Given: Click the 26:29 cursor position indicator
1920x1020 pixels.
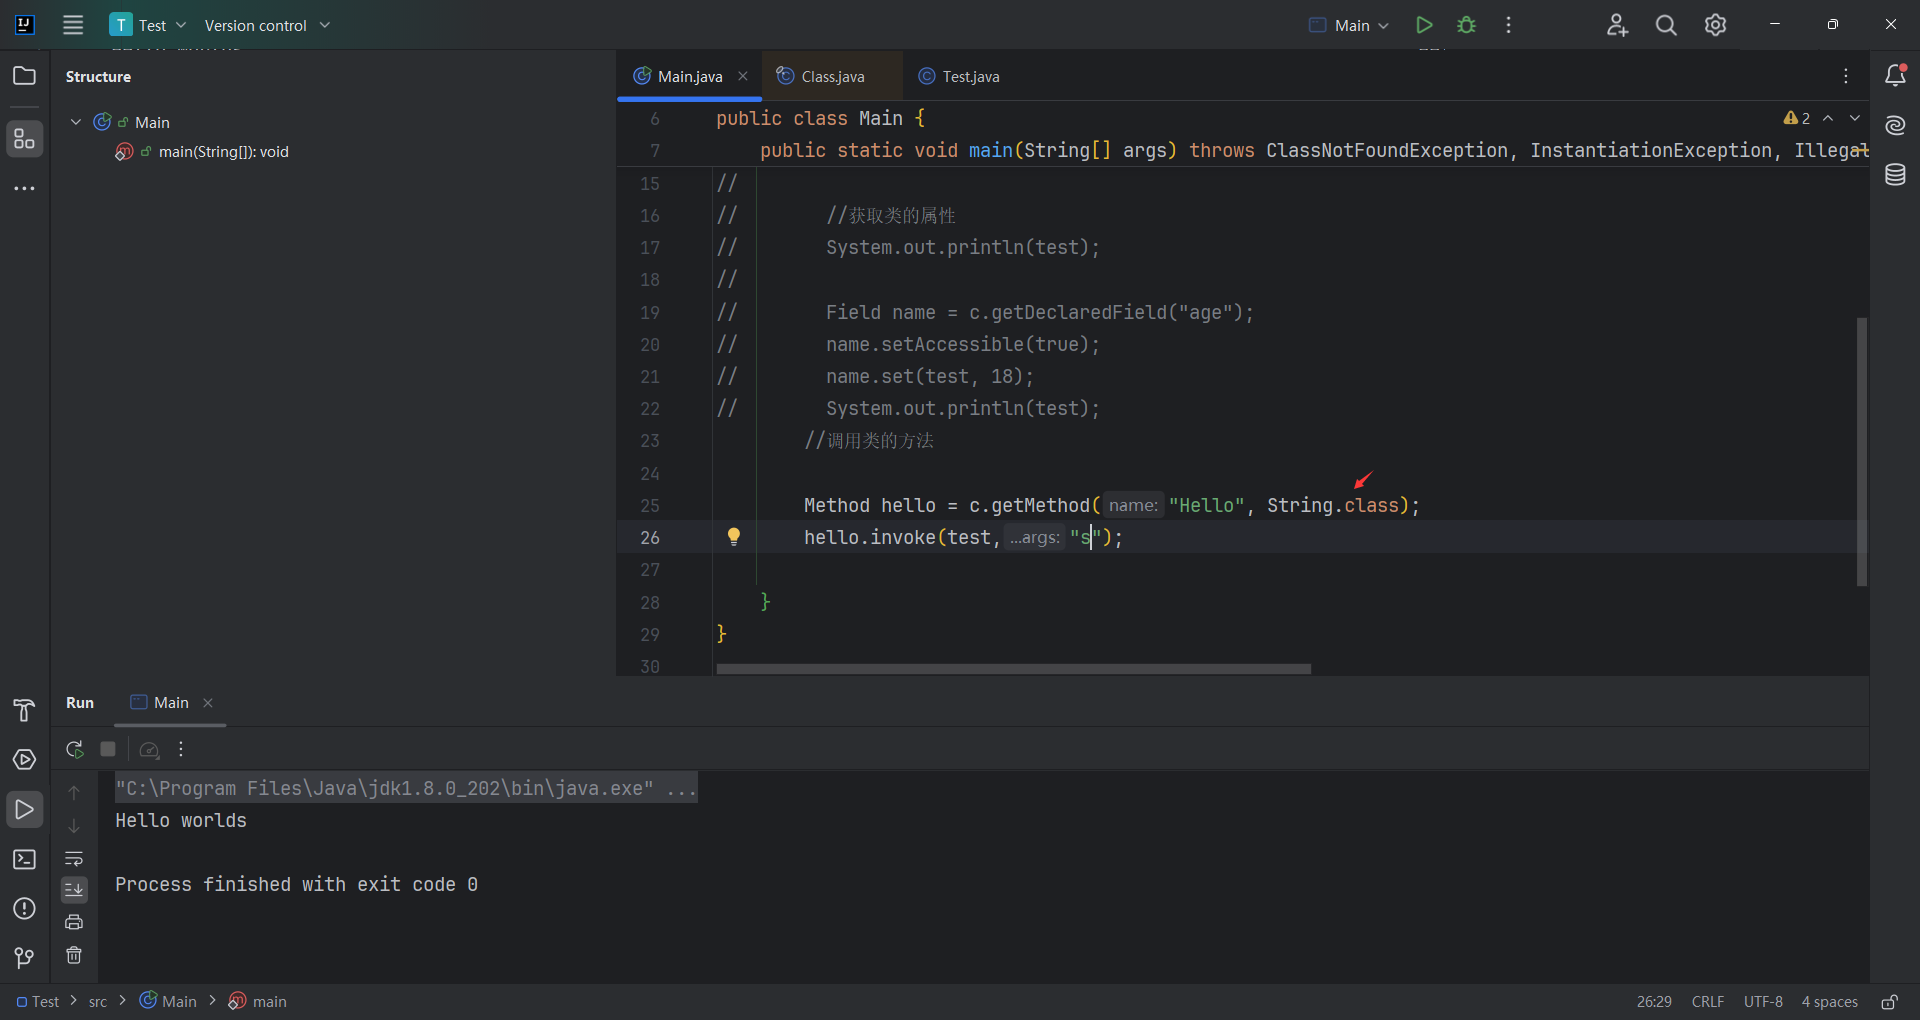Looking at the screenshot, I should pyautogui.click(x=1654, y=1002).
